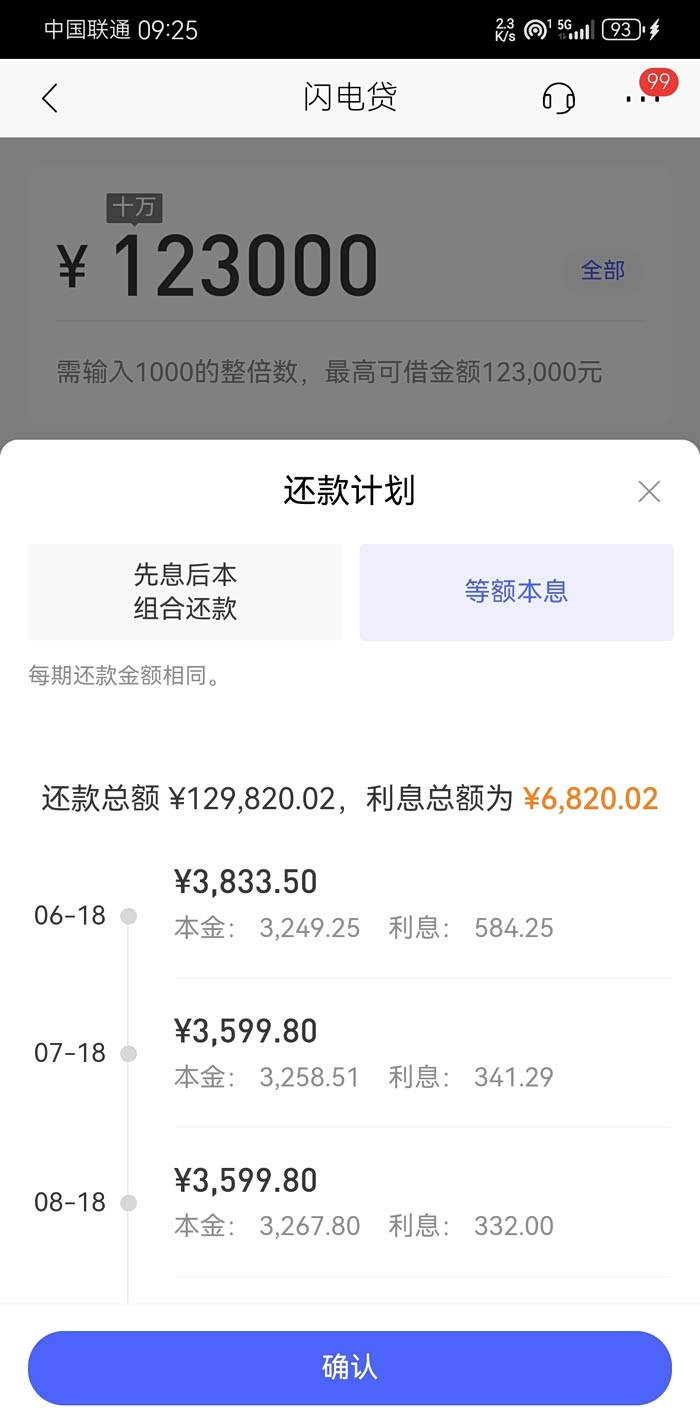Open the 08-18 ¥3,599.80 installment row
The width and height of the screenshot is (700, 1428).
pos(422,1201)
